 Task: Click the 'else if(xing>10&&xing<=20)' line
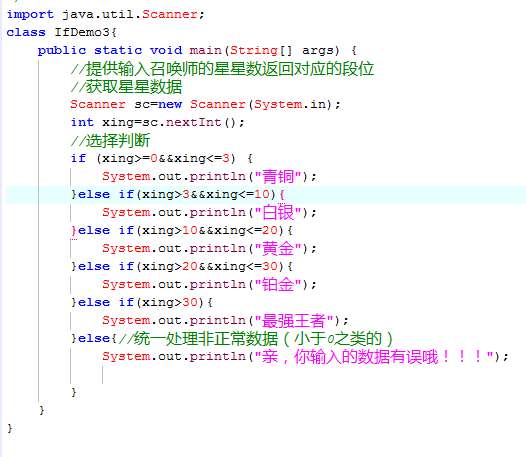(x=181, y=231)
